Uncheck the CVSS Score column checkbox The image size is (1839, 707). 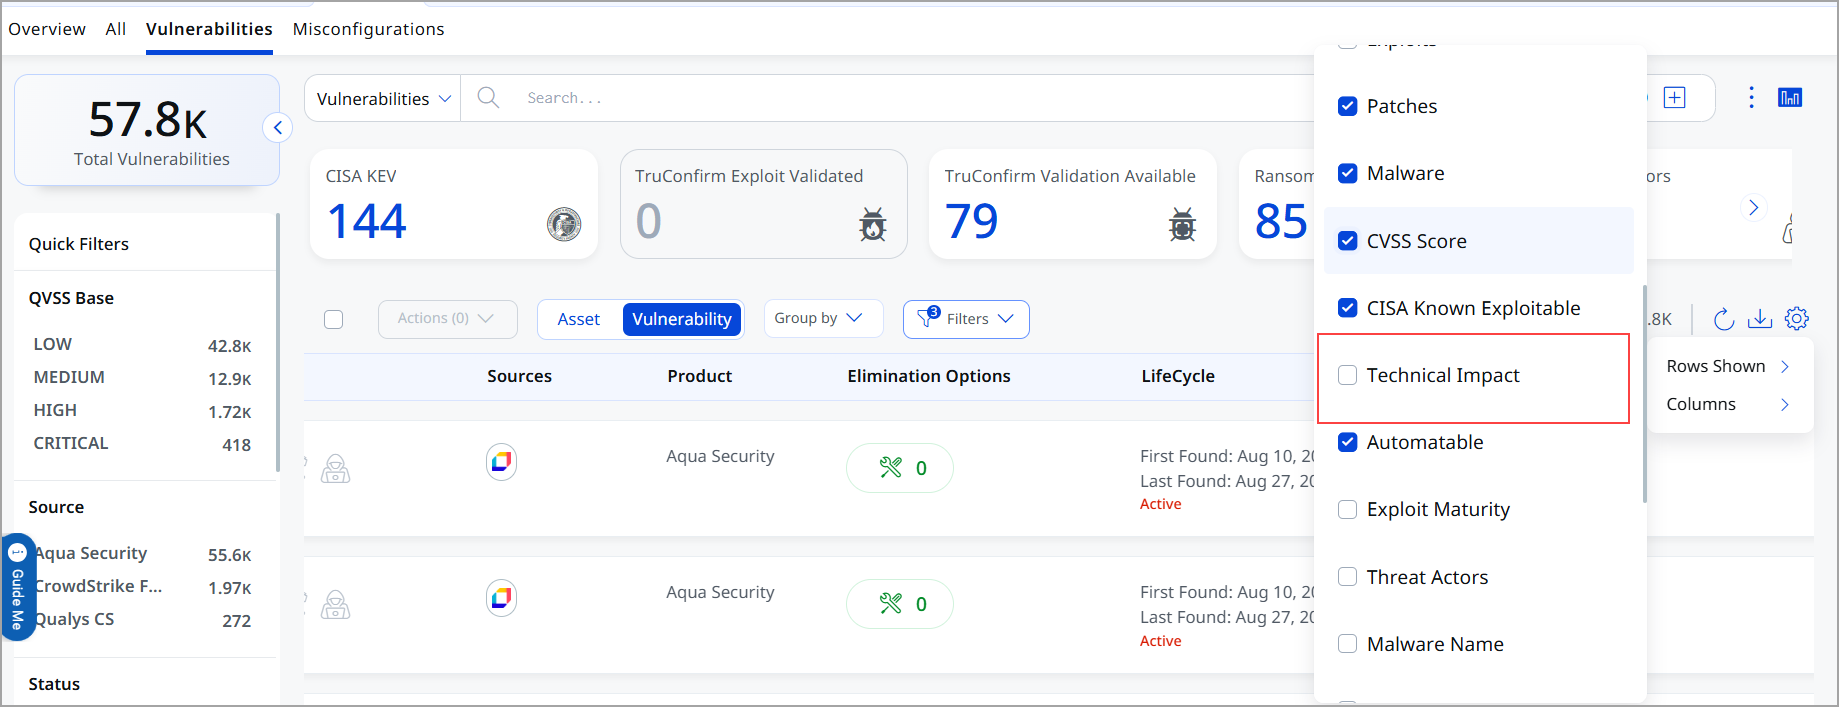tap(1348, 241)
